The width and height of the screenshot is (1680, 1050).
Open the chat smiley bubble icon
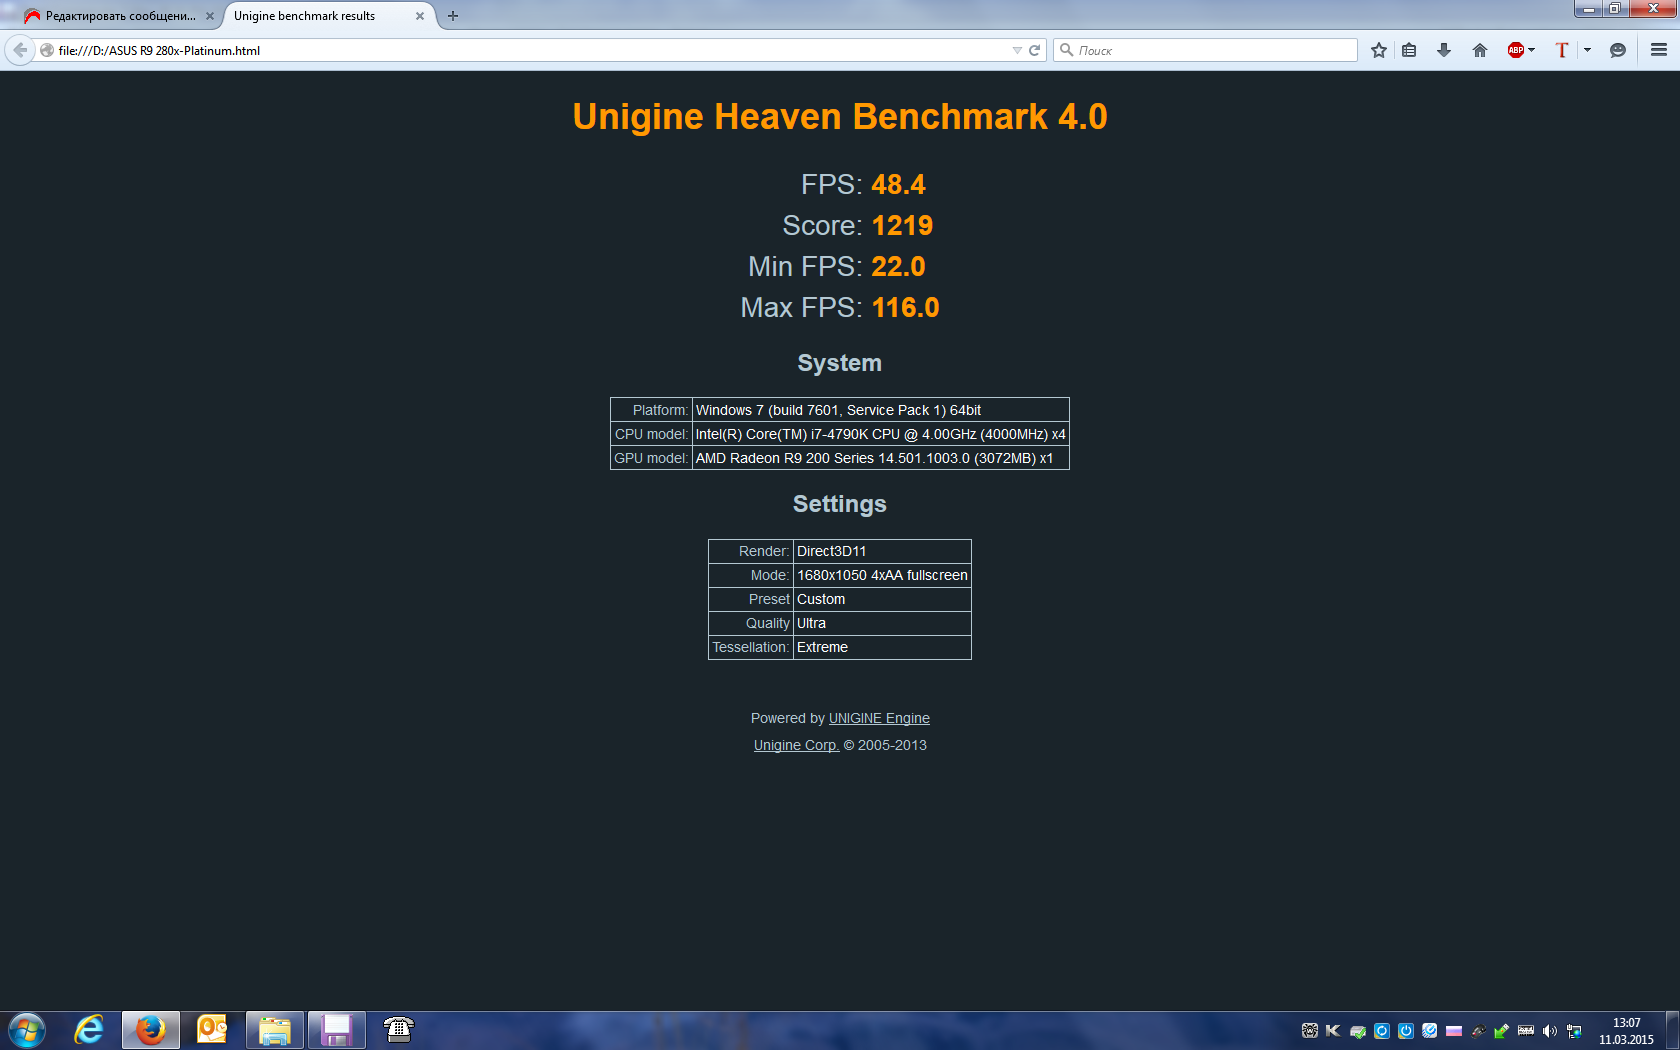click(x=1618, y=50)
